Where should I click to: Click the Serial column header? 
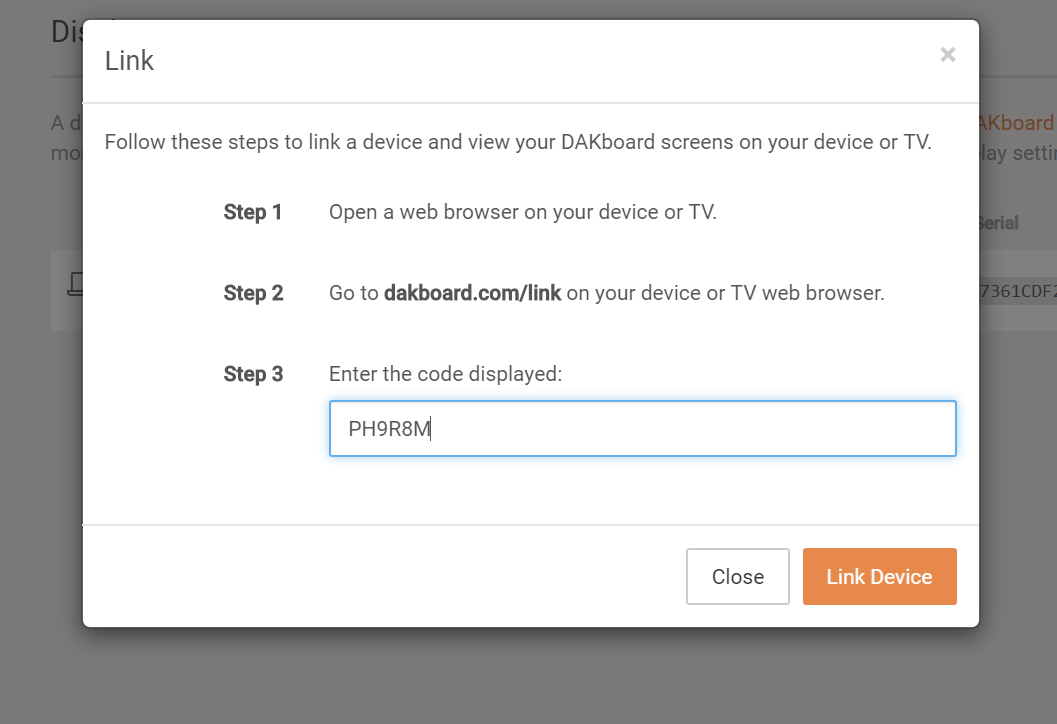(996, 223)
